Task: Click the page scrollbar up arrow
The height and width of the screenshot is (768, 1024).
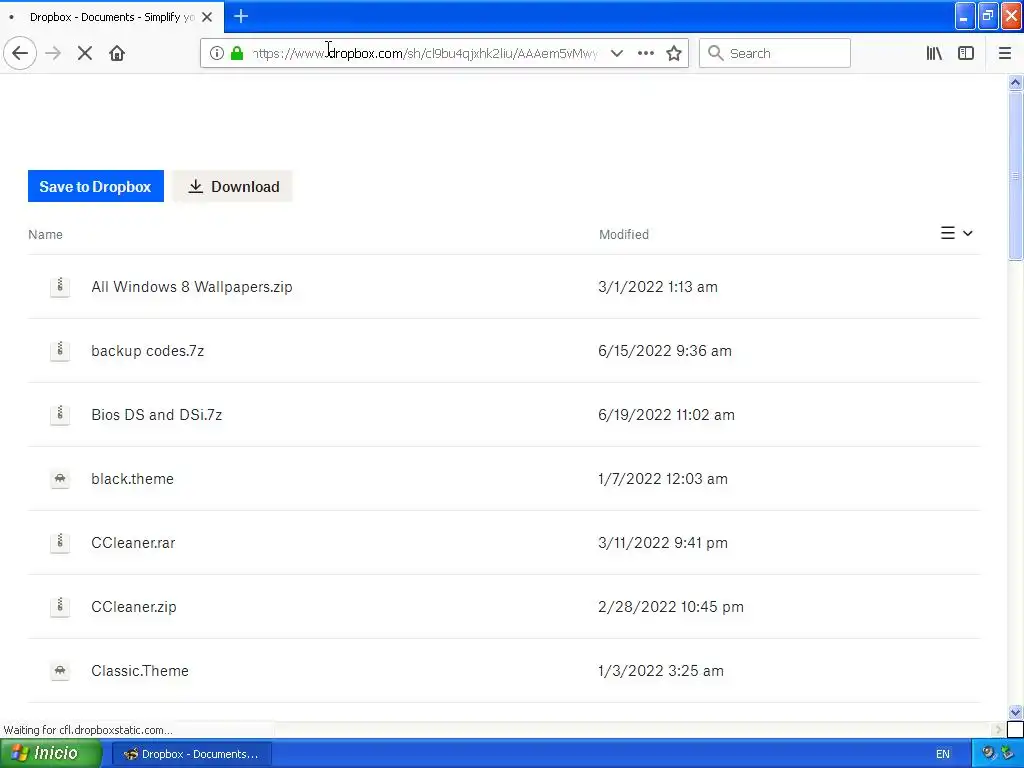Action: (x=1015, y=82)
